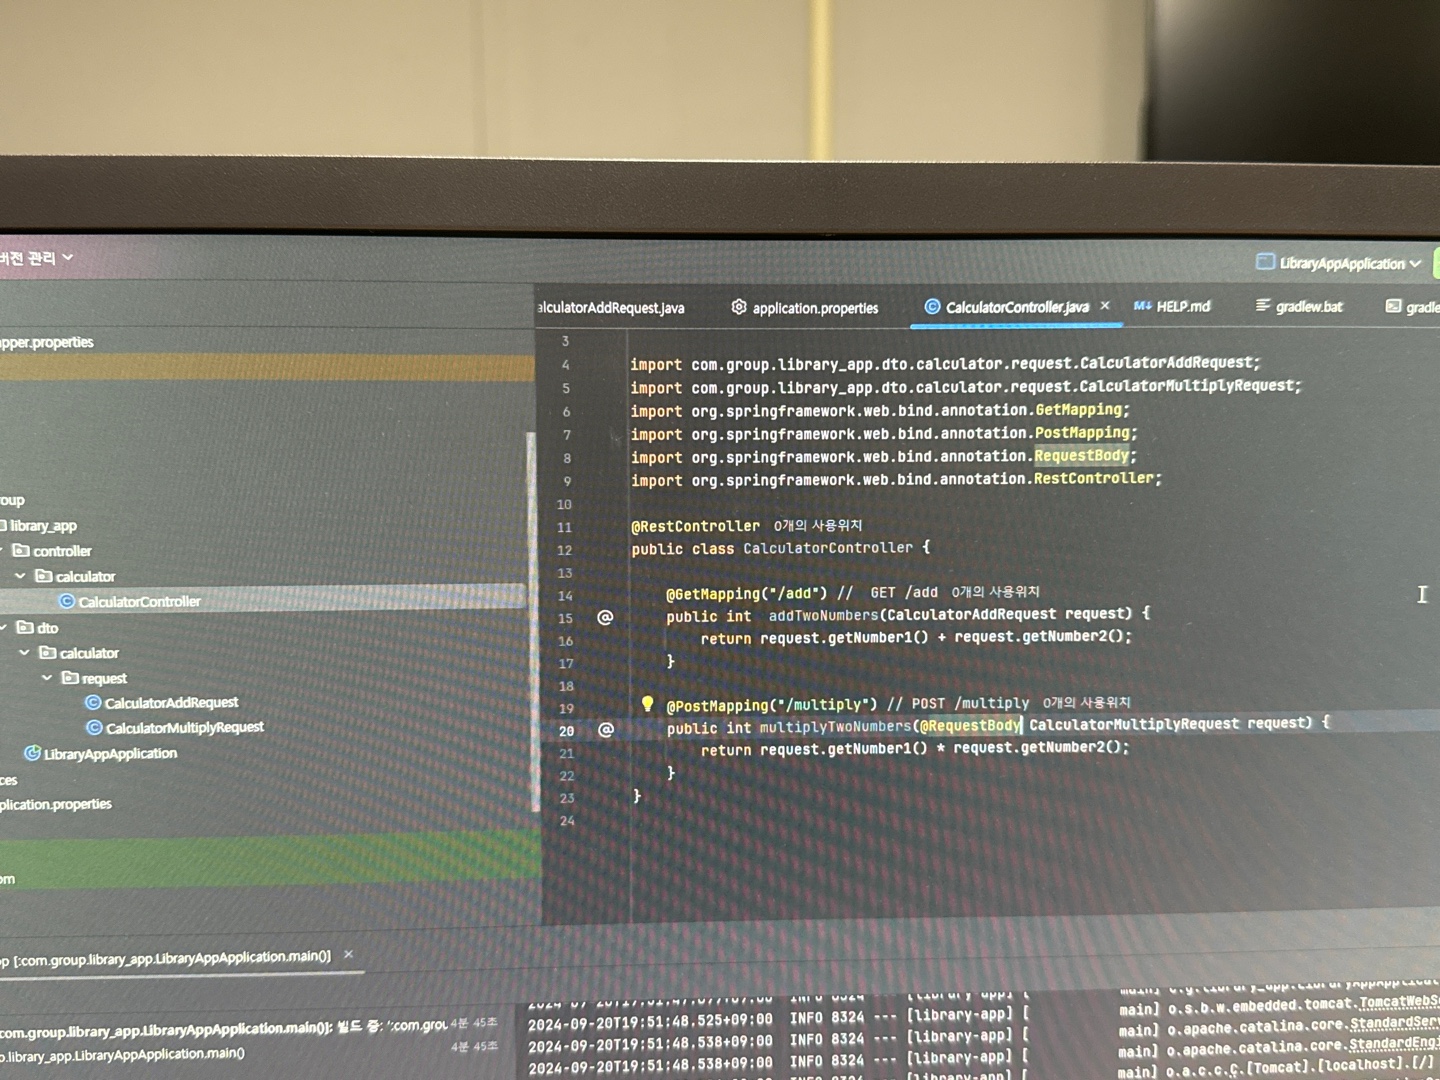The image size is (1440, 1080).
Task: Click the CalculatorAddRequest class icon
Action: [93, 703]
